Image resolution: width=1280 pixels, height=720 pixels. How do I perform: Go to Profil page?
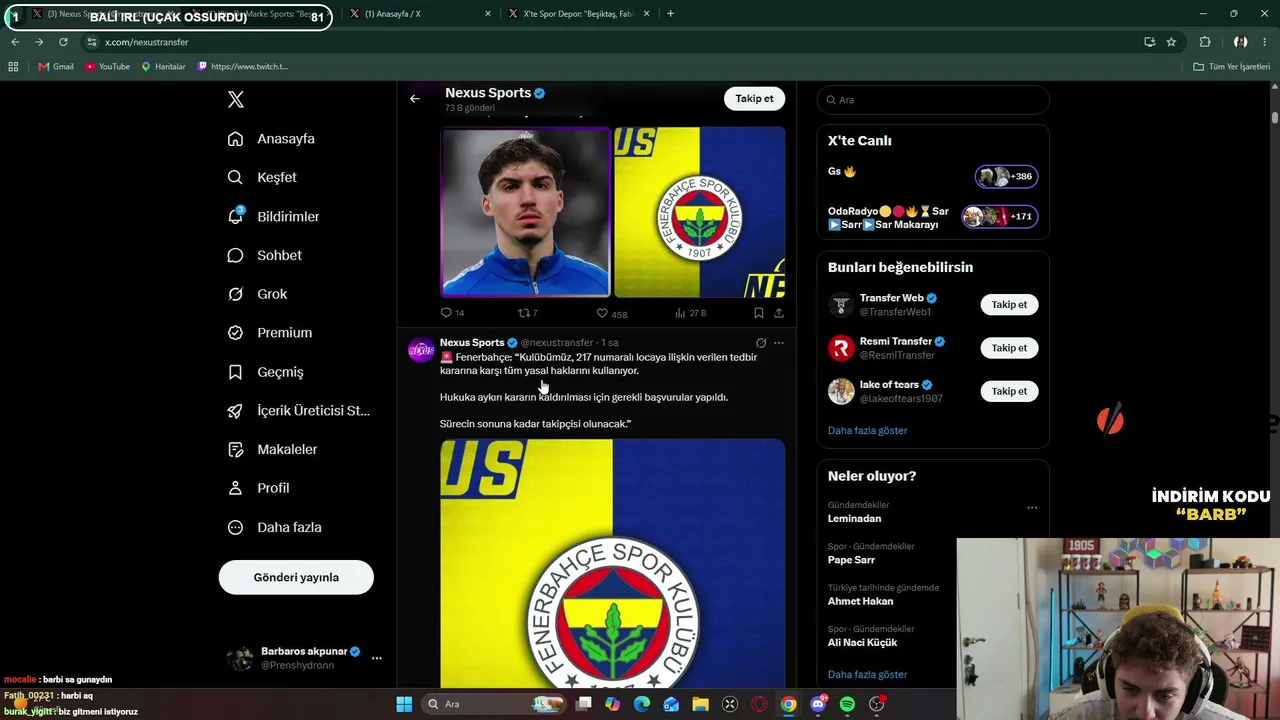tap(258, 488)
